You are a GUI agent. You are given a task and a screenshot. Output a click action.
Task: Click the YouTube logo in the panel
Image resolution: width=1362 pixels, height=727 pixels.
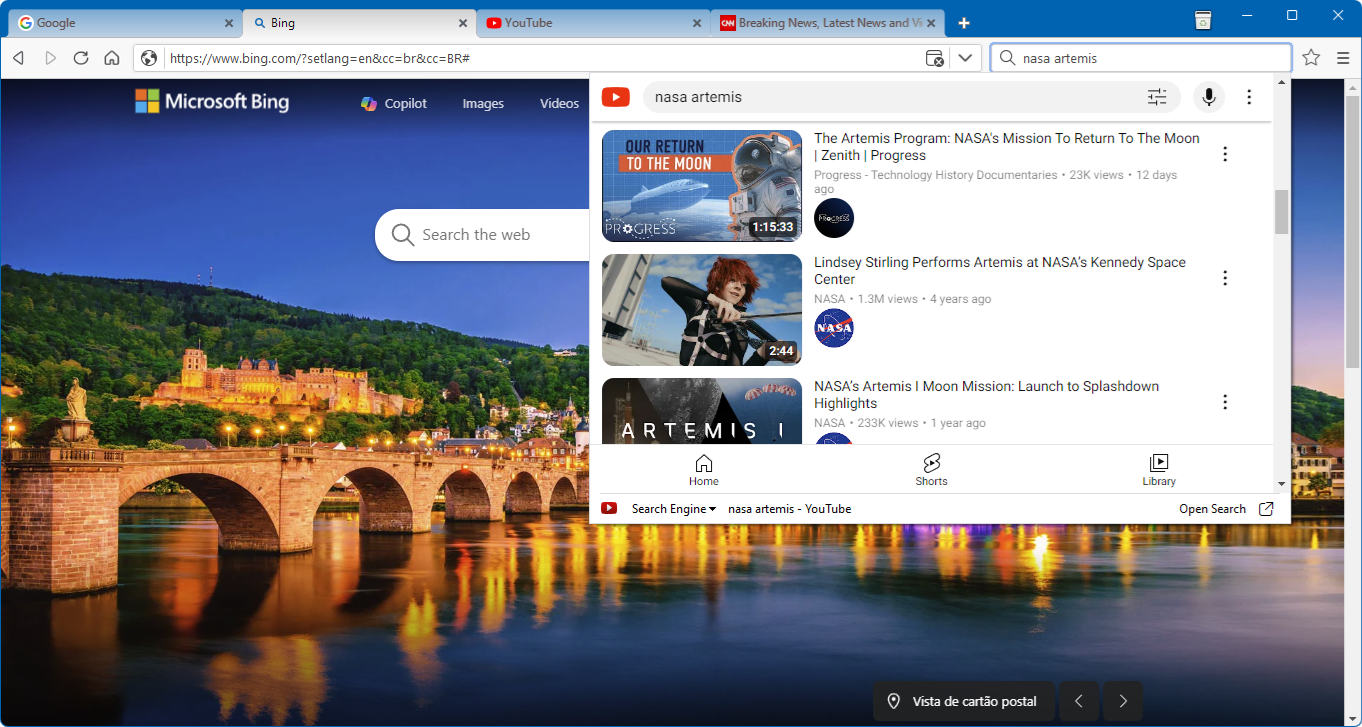tap(615, 97)
